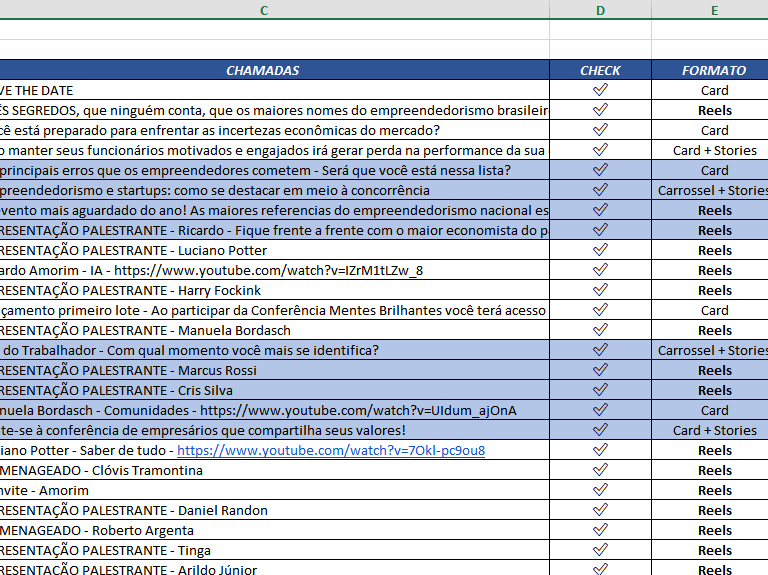Select the principais erros empreendedores cell

[x=274, y=170]
